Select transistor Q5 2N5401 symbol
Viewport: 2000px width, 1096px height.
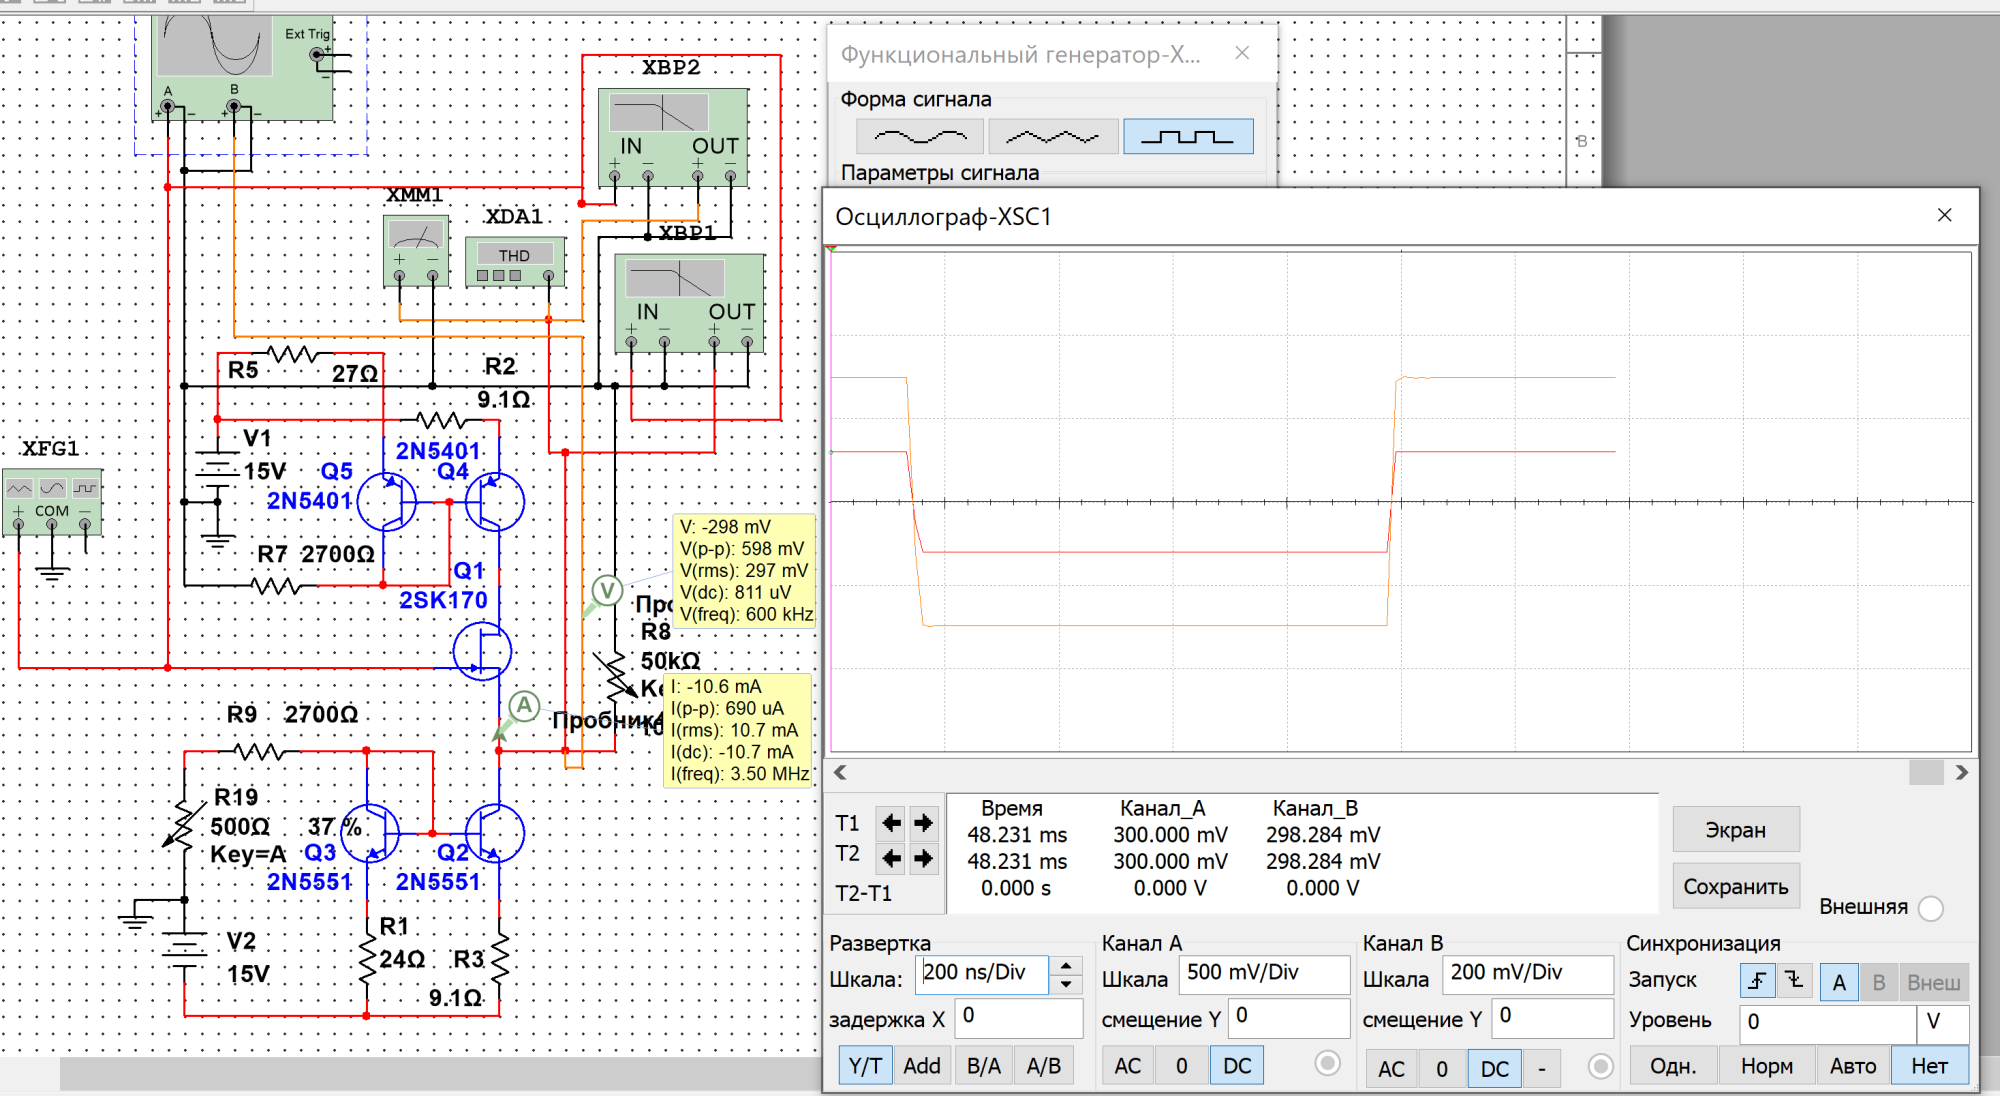387,501
